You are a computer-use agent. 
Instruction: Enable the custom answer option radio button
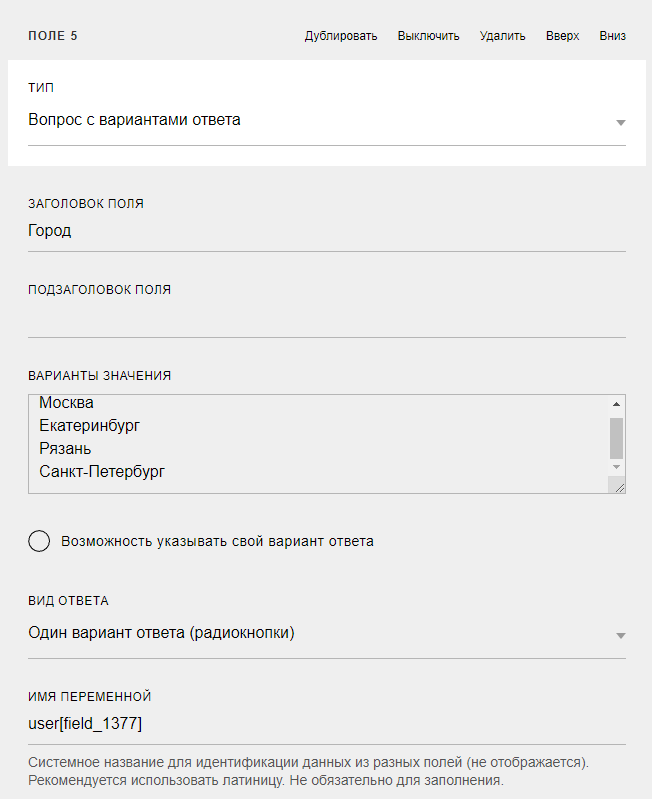point(39,541)
